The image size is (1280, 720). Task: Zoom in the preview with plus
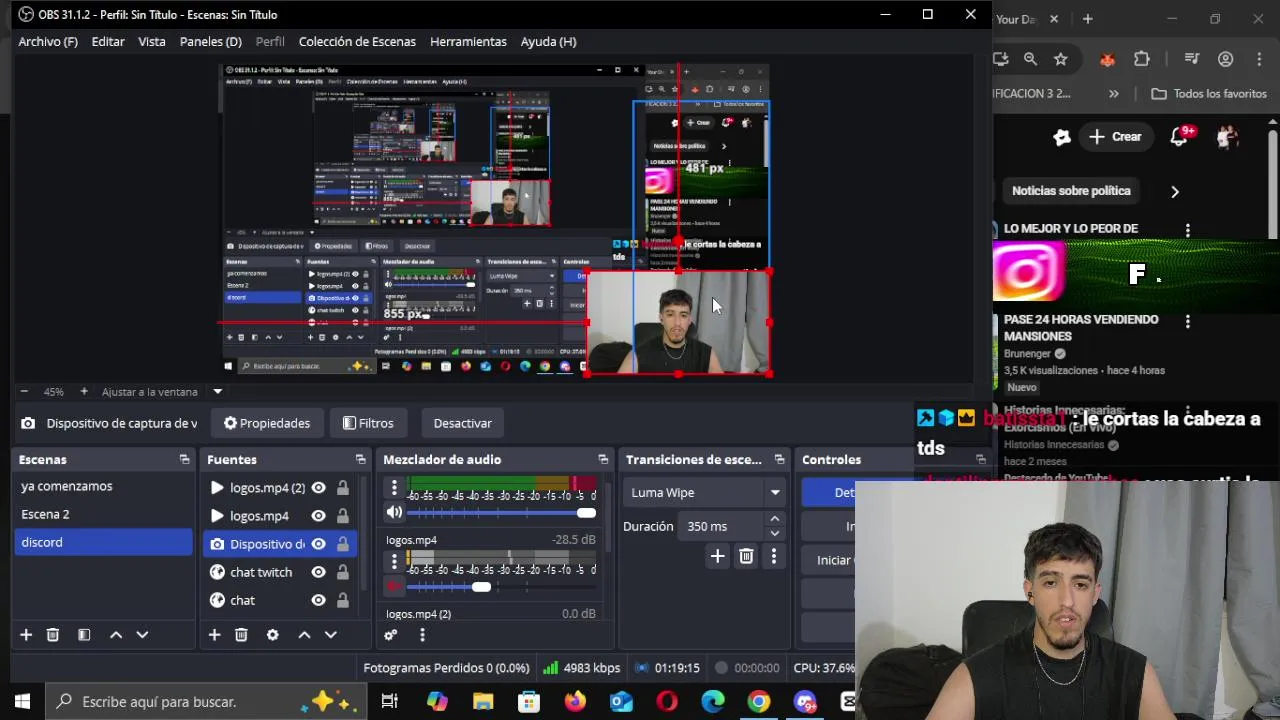pyautogui.click(x=84, y=392)
